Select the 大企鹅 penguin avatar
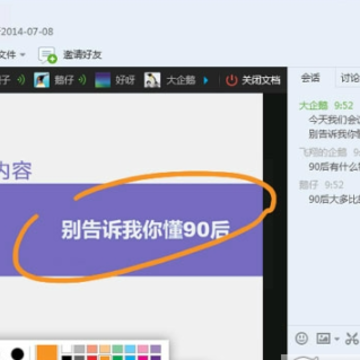 coord(152,80)
